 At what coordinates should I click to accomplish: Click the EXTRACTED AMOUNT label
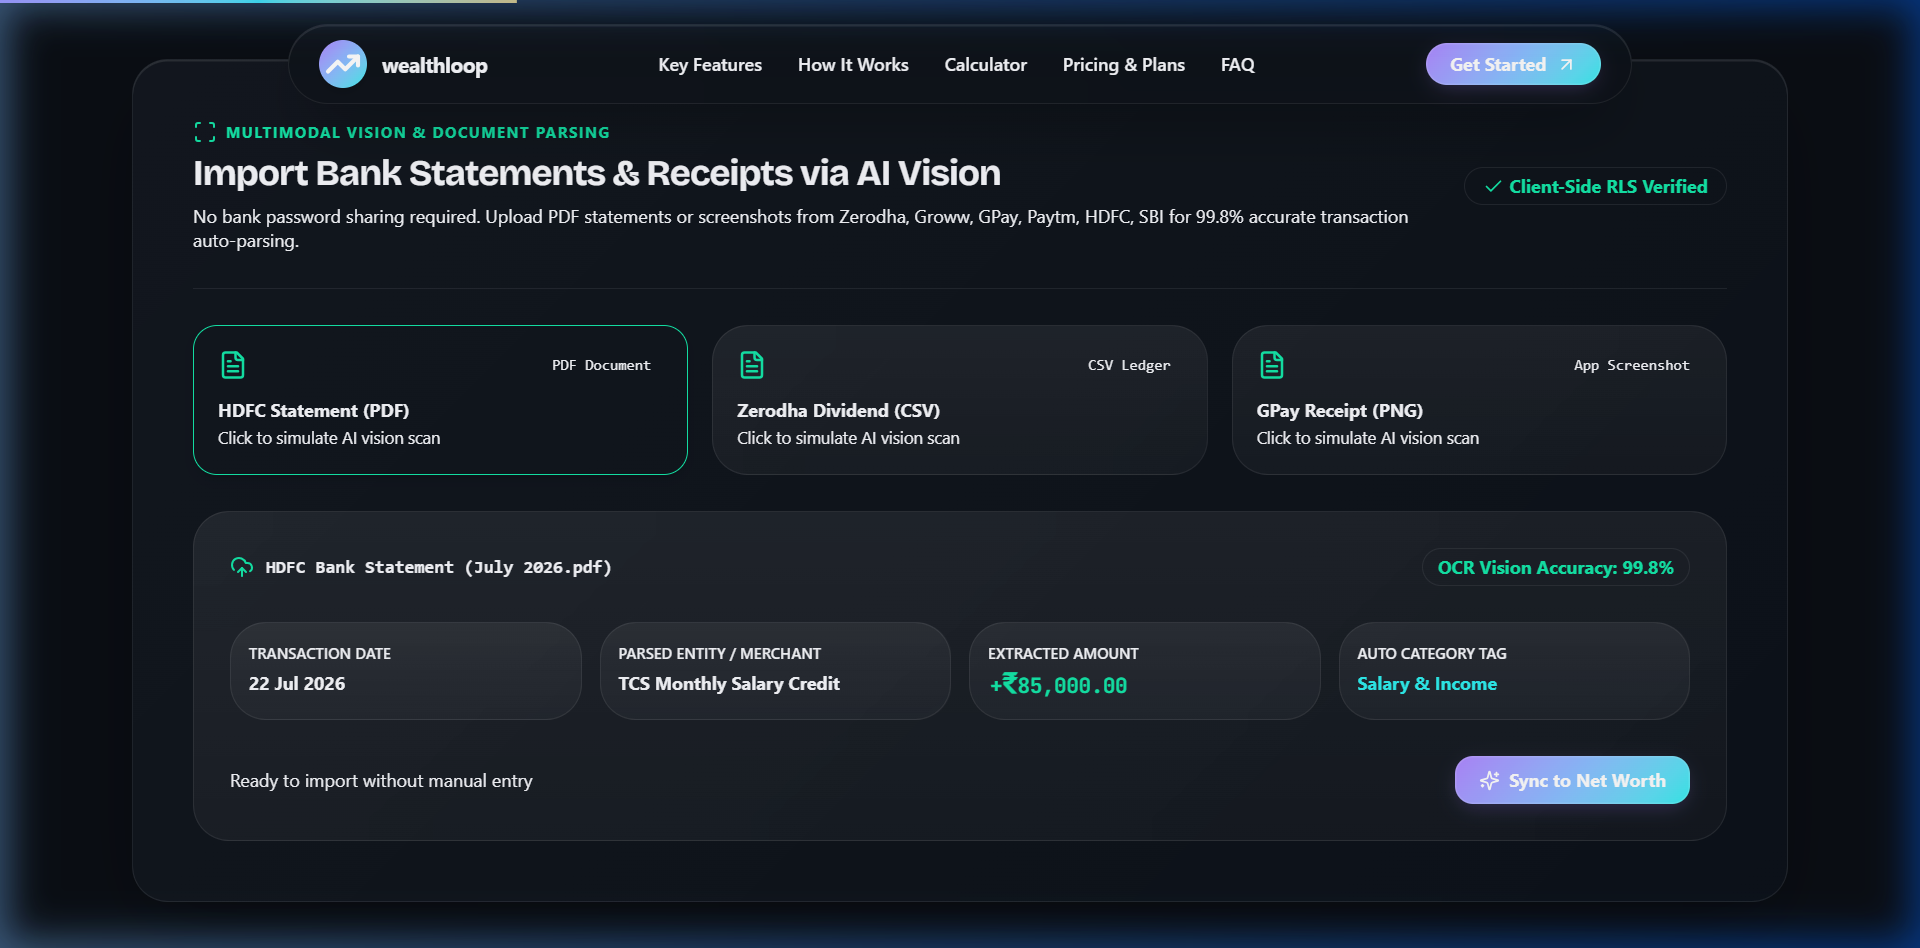[x=1063, y=654]
